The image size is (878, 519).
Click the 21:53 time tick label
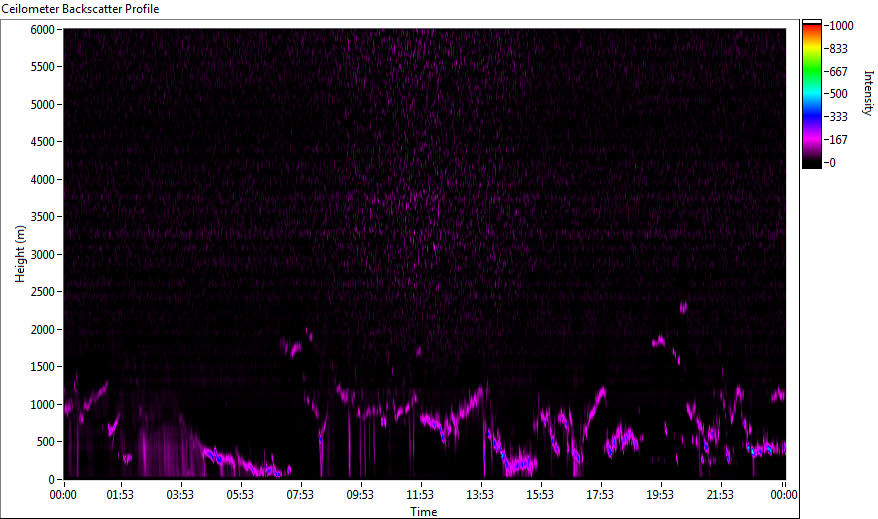[720, 495]
